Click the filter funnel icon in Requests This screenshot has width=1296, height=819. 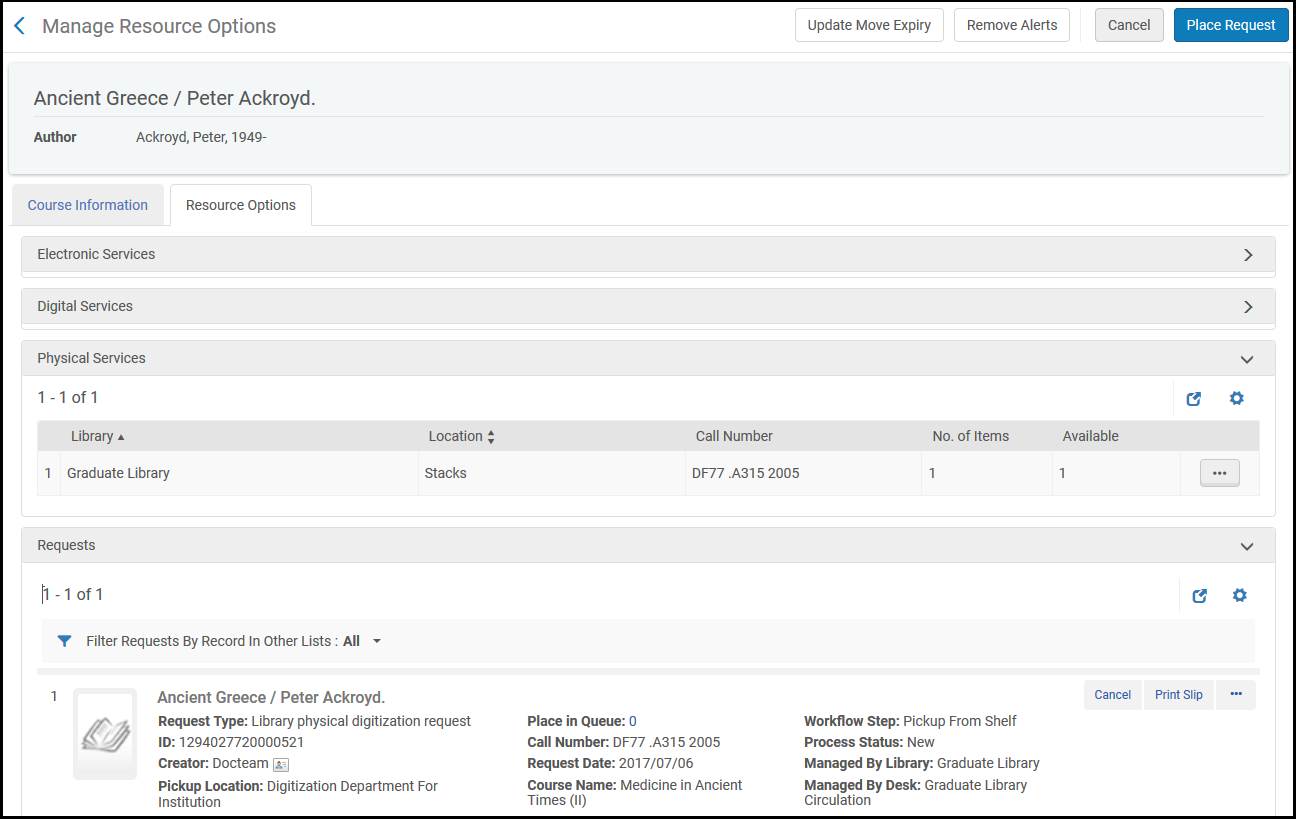64,641
